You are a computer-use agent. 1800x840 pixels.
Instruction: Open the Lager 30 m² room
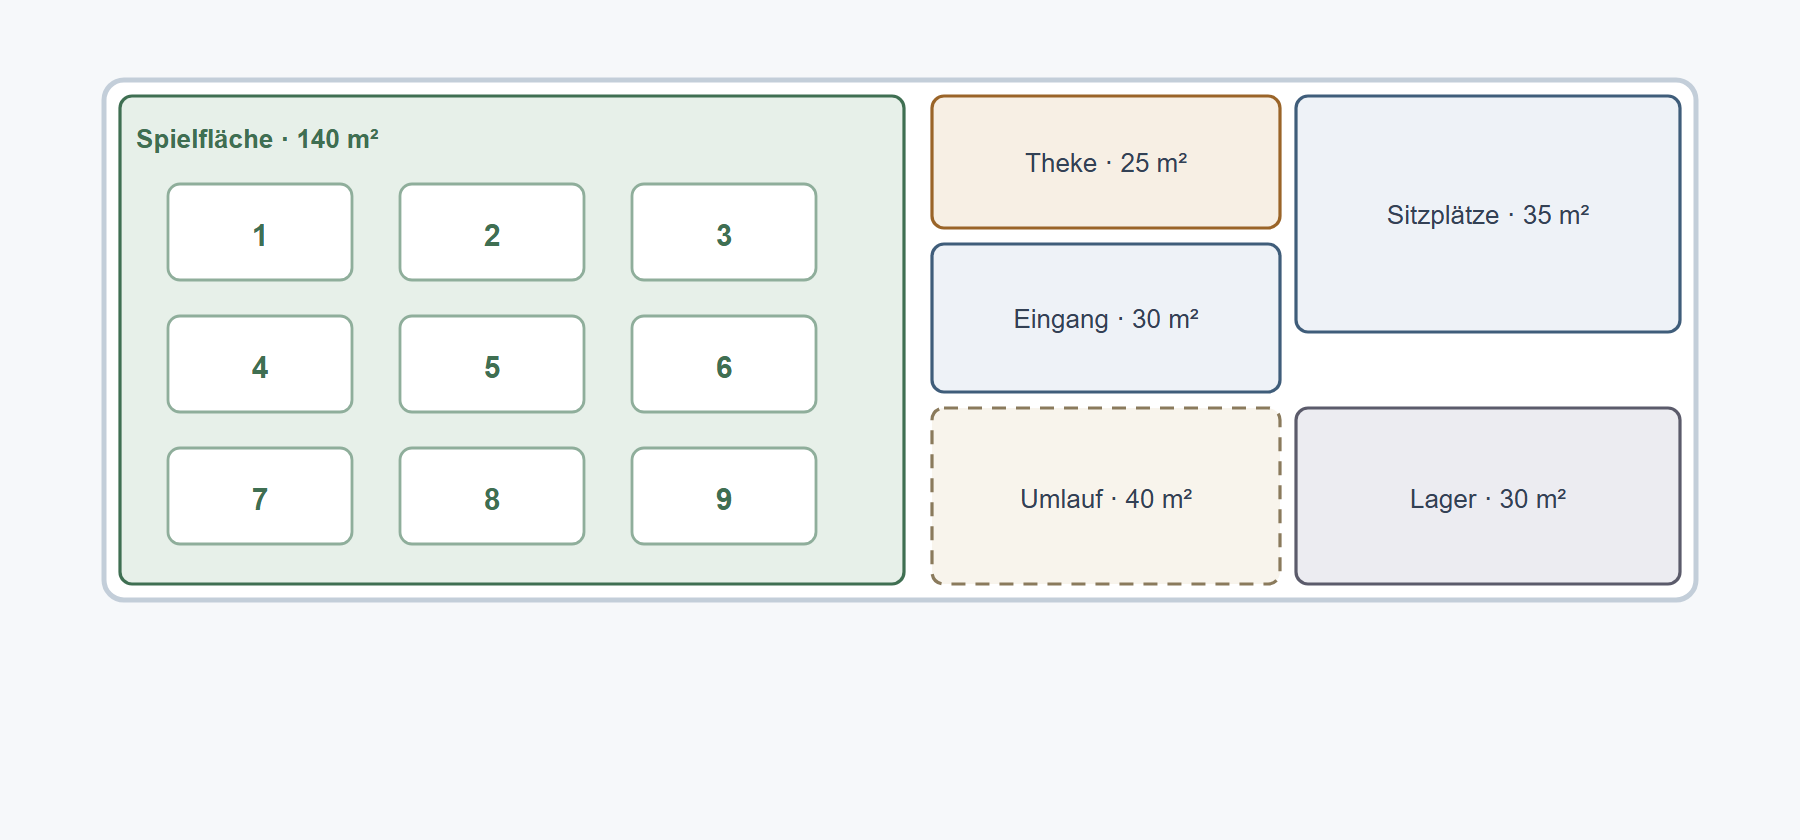(1488, 496)
